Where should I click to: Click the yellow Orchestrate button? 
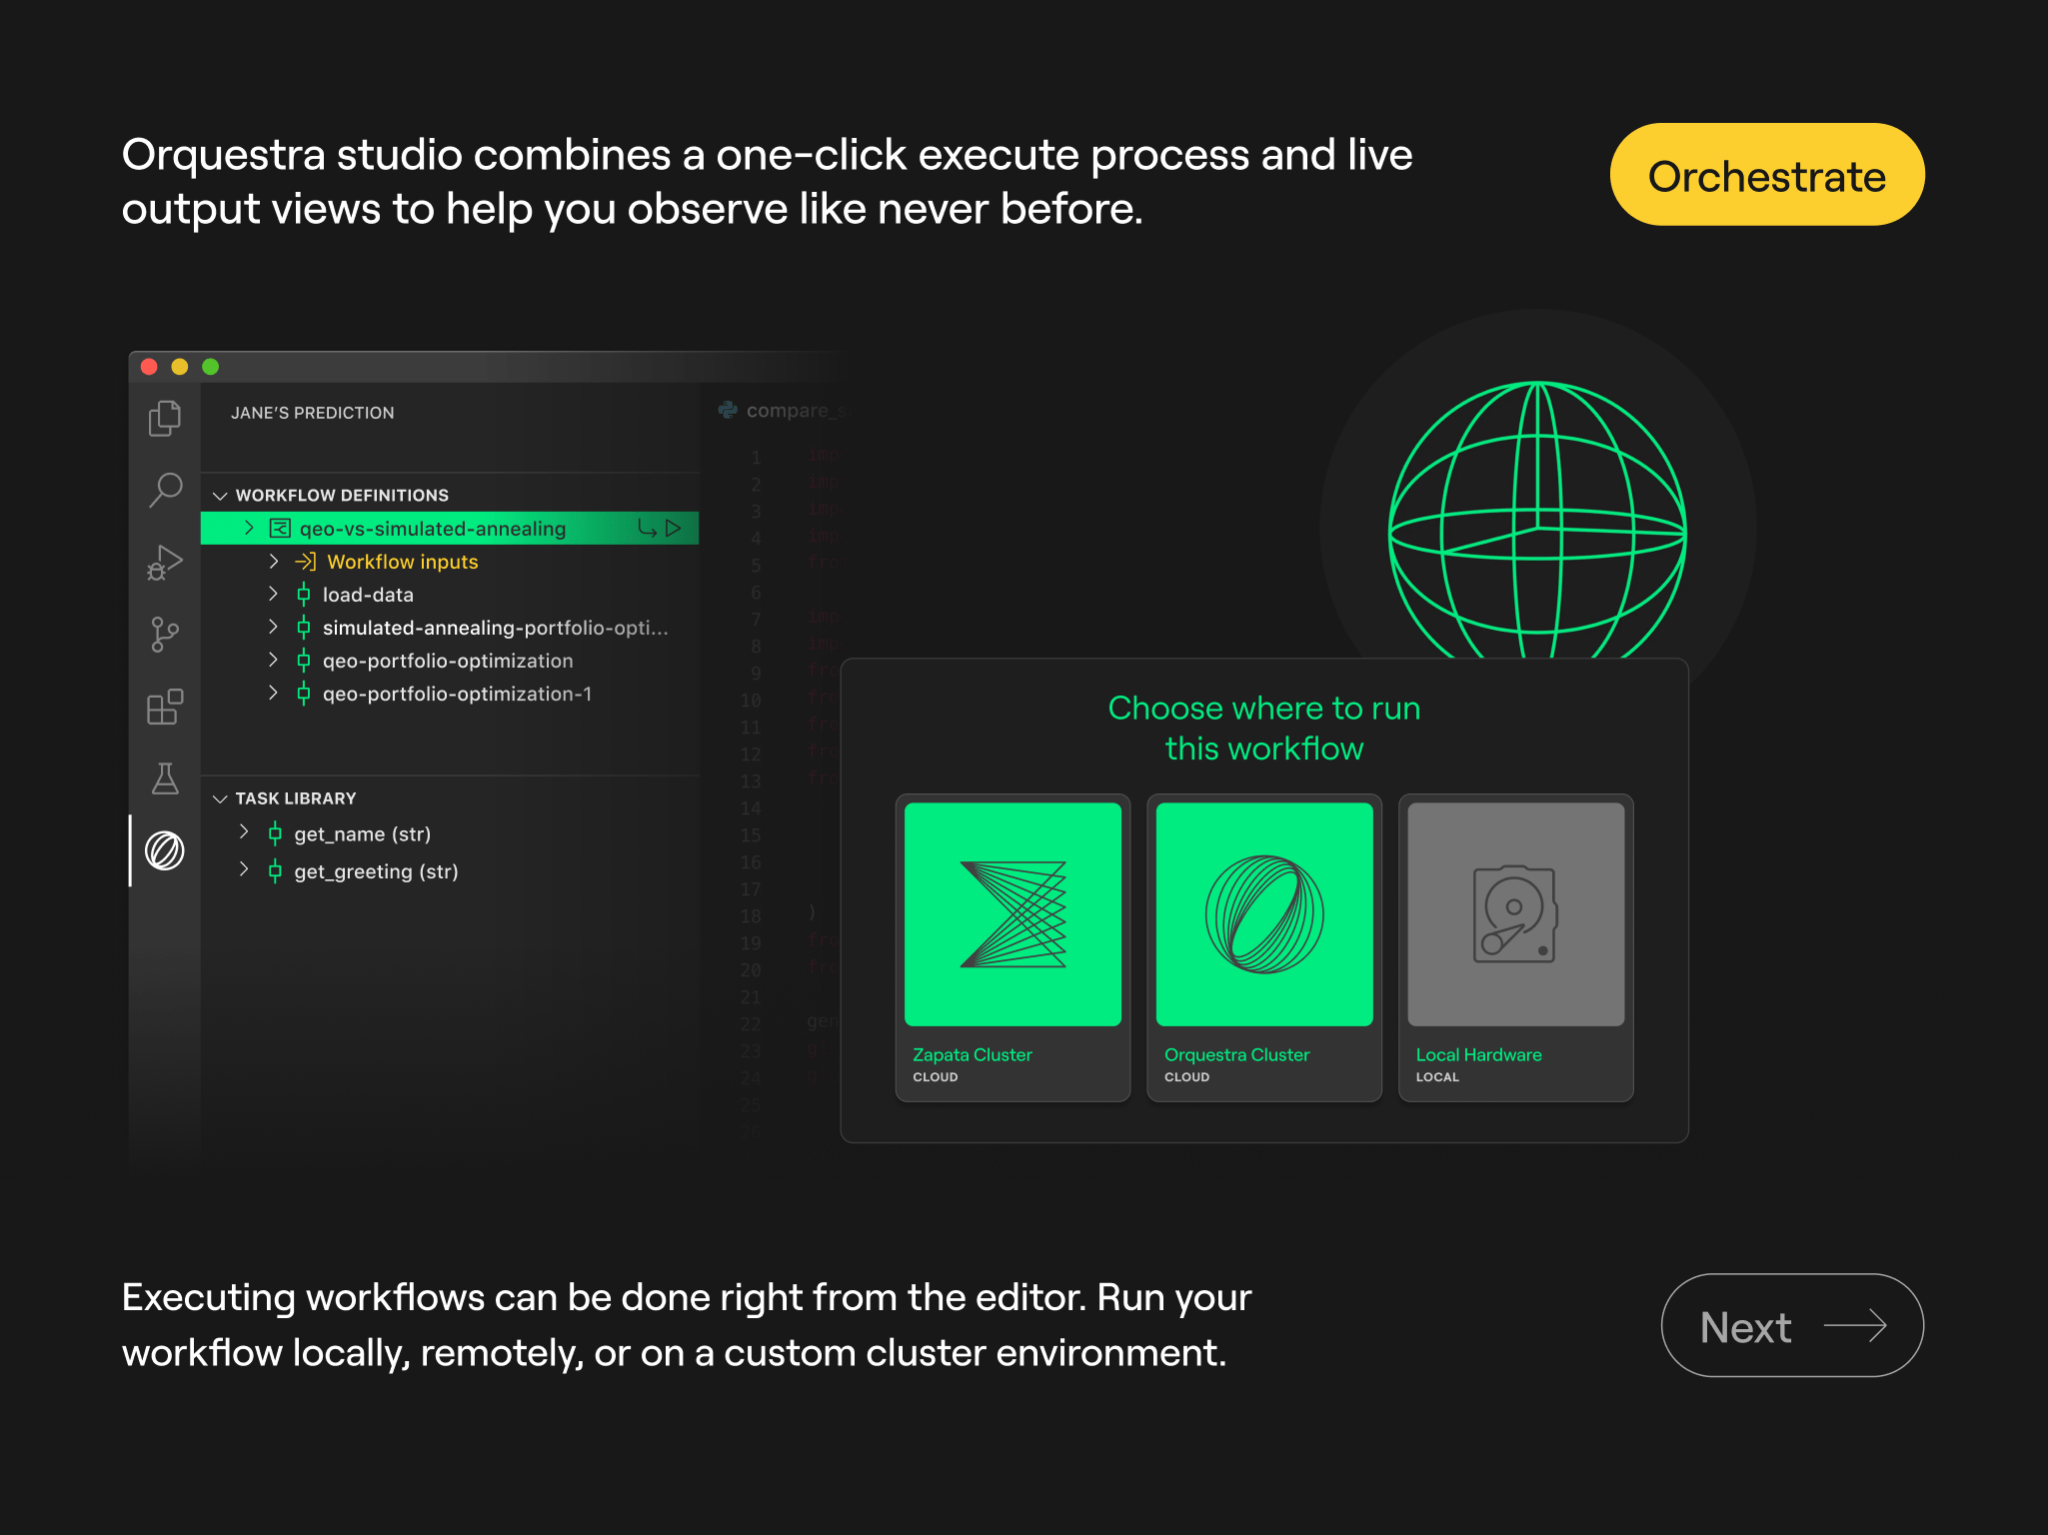click(x=1767, y=175)
